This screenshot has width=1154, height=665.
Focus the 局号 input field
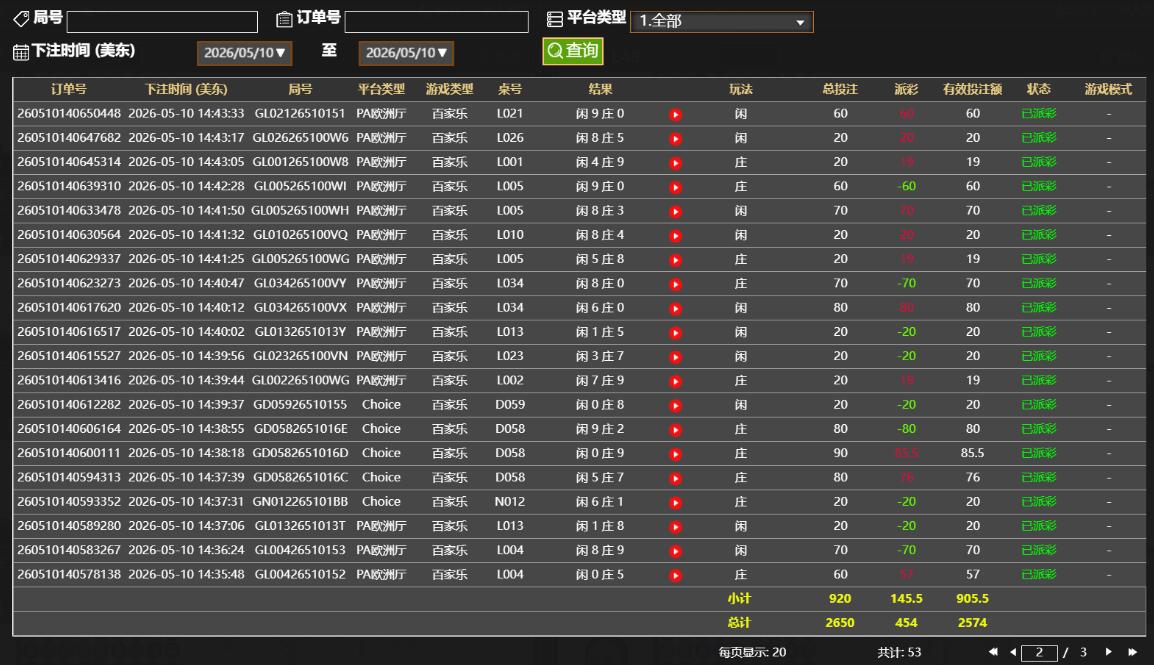162,21
